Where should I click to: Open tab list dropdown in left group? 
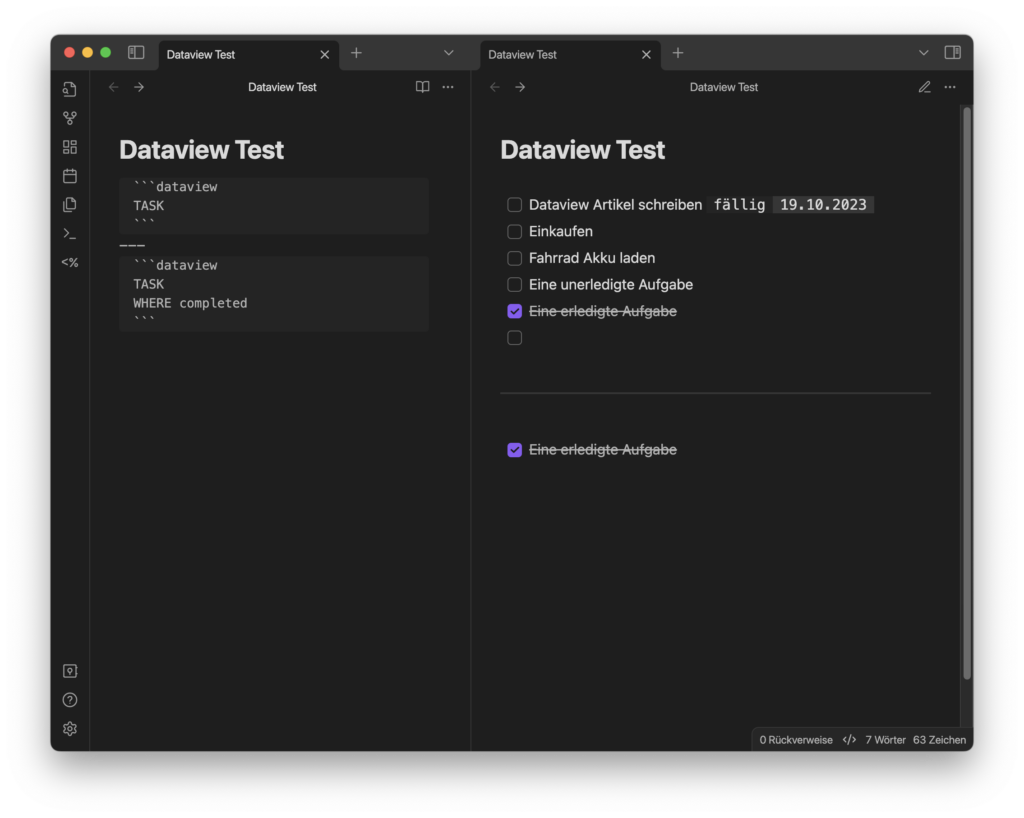click(x=449, y=53)
